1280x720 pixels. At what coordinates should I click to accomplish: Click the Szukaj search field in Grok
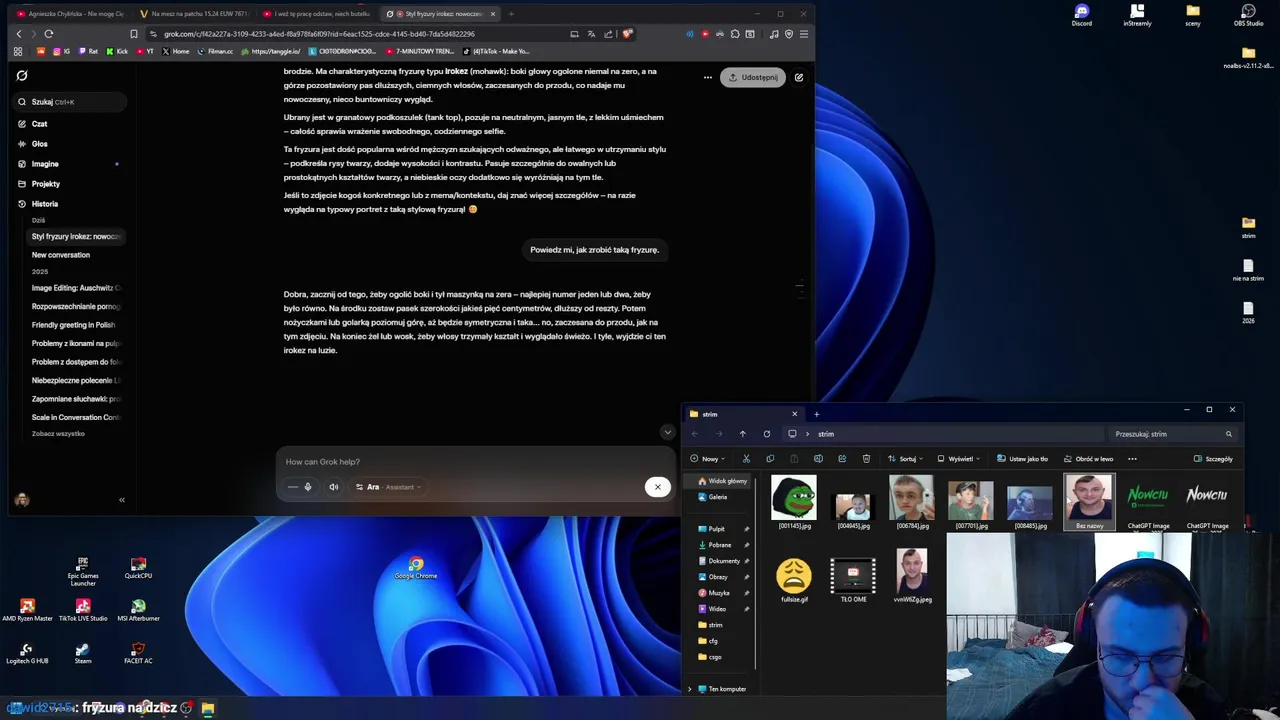click(x=70, y=102)
